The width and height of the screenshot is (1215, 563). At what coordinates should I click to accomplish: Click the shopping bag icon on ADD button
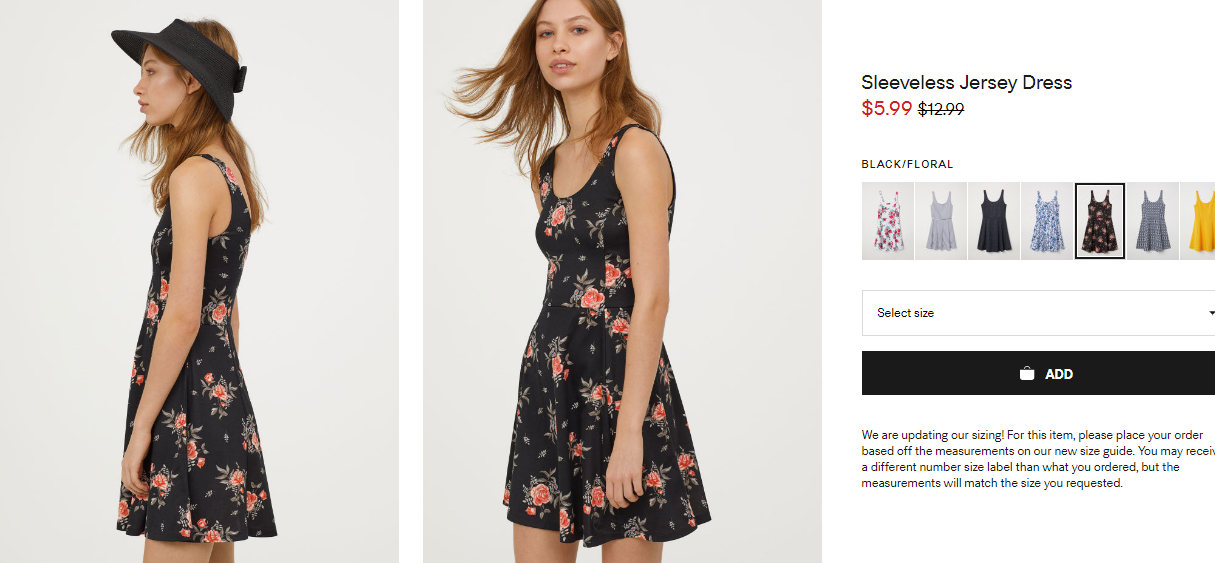[1027, 374]
